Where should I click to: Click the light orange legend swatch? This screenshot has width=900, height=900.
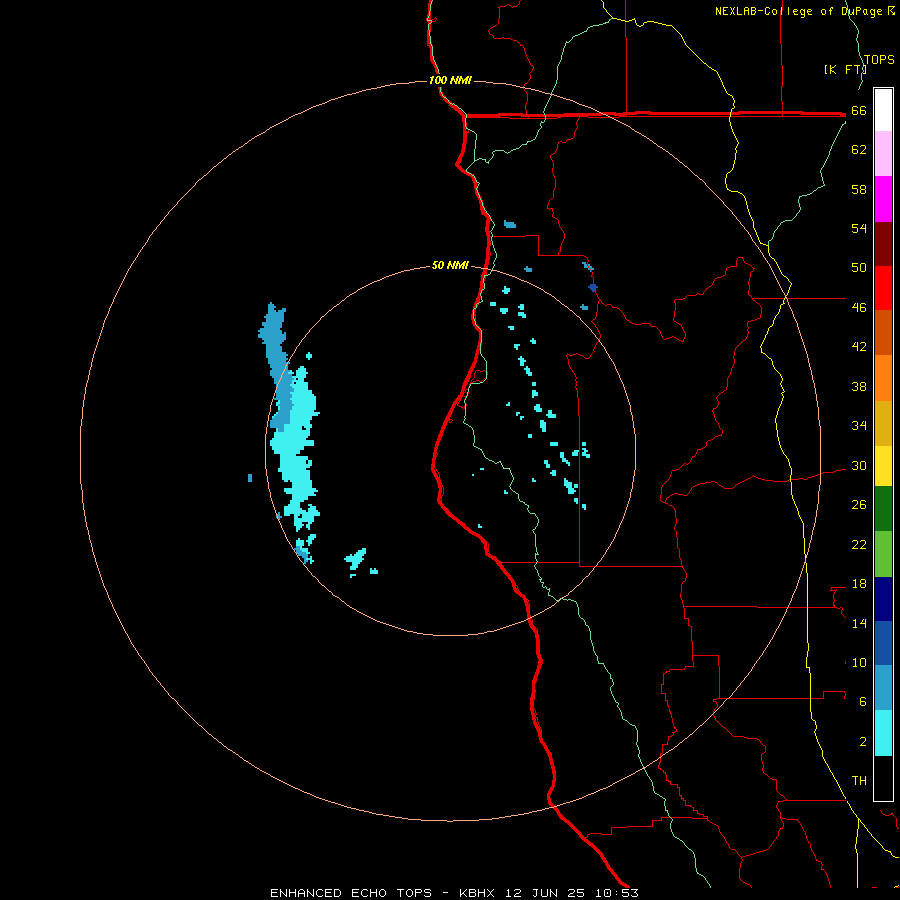click(x=883, y=377)
